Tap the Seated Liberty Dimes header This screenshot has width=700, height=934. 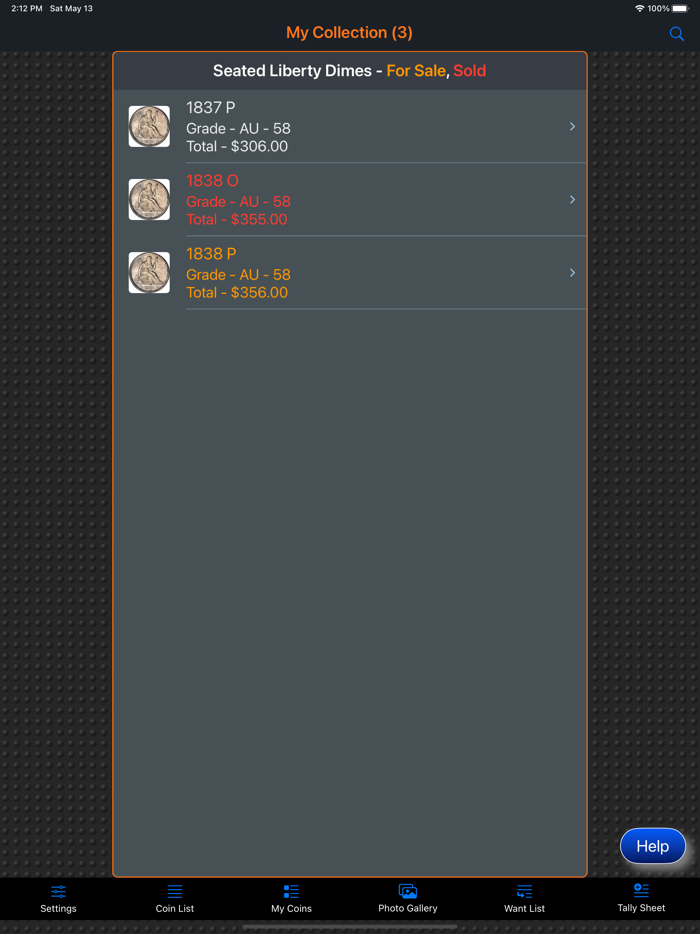[x=350, y=71]
